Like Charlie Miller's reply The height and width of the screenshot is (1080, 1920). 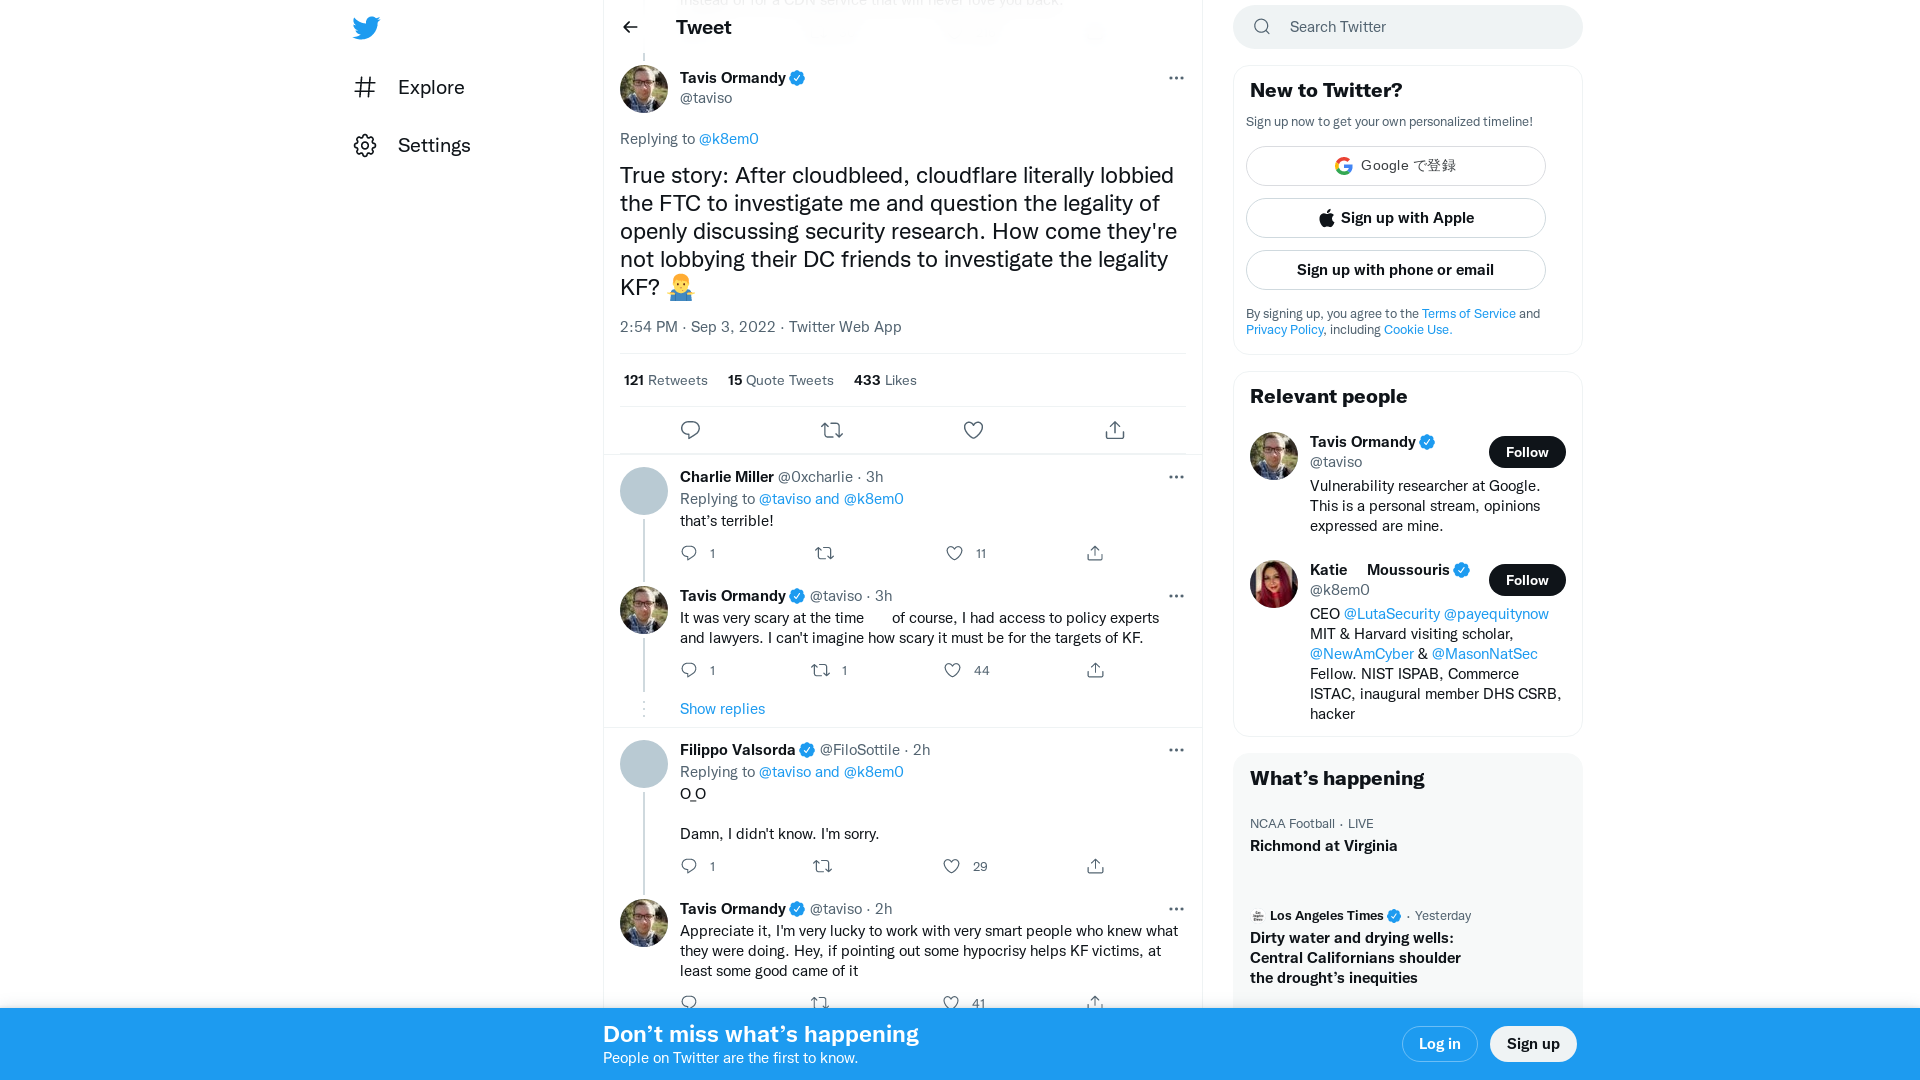pyautogui.click(x=954, y=553)
